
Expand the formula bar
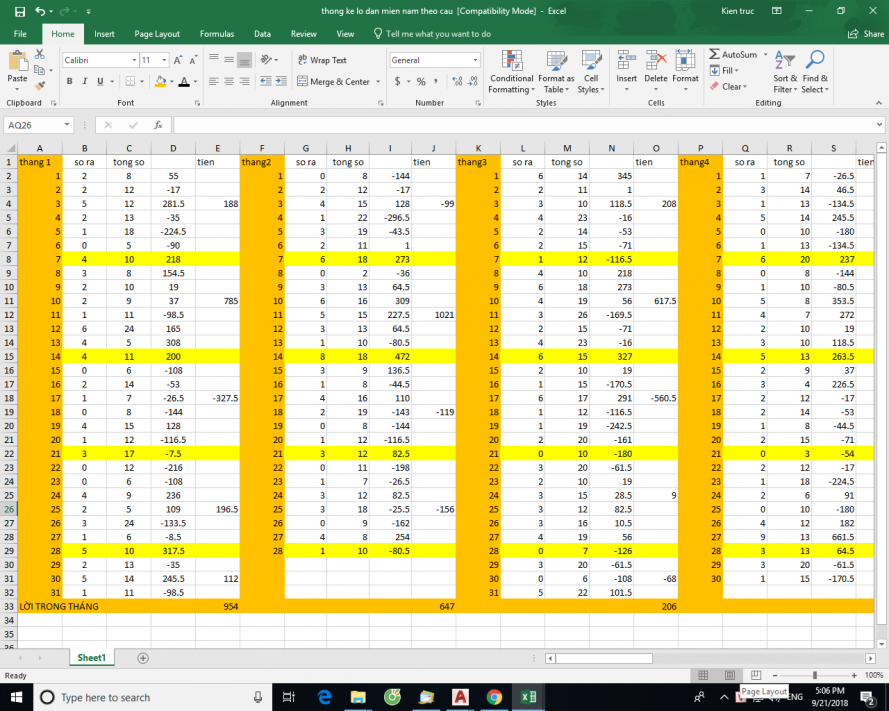(879, 125)
